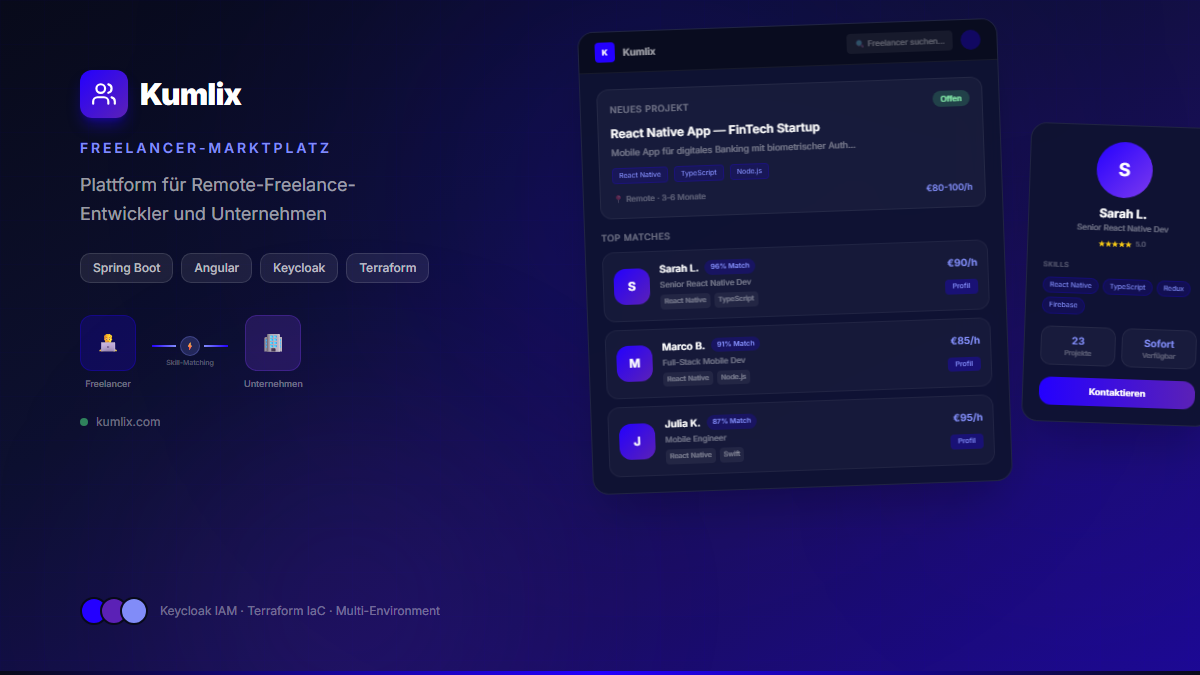The height and width of the screenshot is (675, 1200).
Task: Click Julia K. avatar labeled J
Action: click(637, 441)
